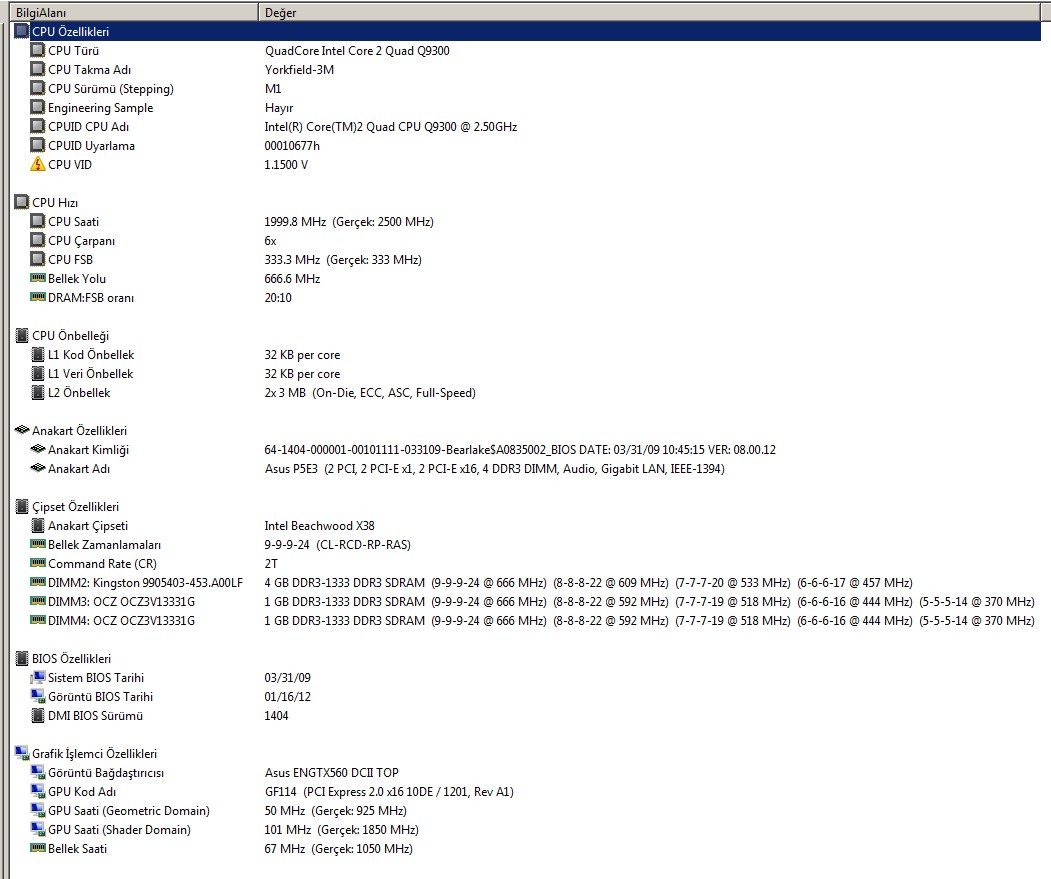Click the 1.1500 V value
The width and height of the screenshot is (1051, 879).
[286, 164]
